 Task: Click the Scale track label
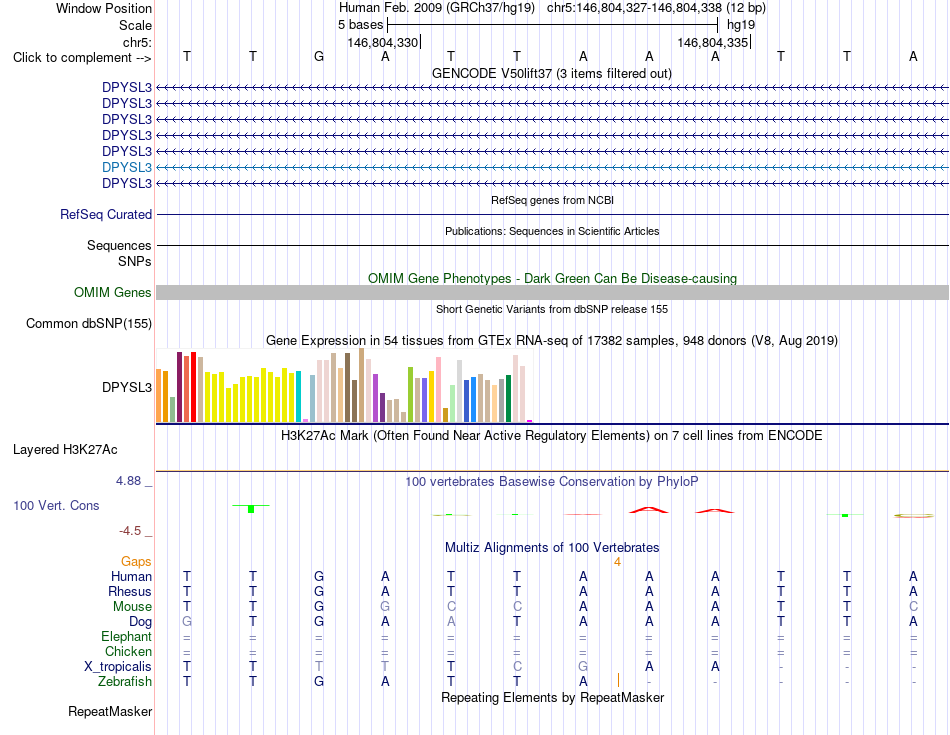[135, 25]
